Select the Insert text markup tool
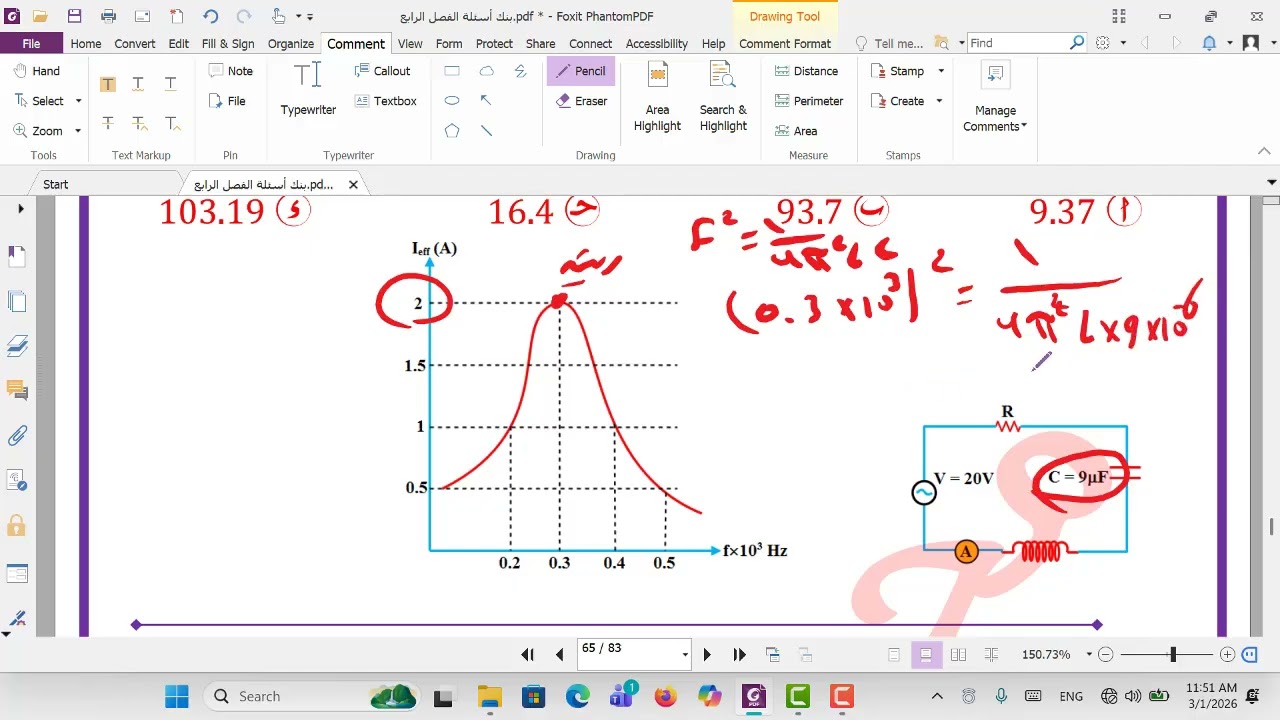 point(171,123)
